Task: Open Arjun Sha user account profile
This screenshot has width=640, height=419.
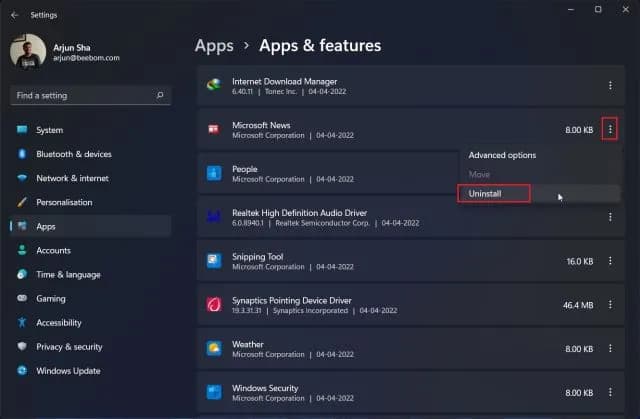Action: 60,52
